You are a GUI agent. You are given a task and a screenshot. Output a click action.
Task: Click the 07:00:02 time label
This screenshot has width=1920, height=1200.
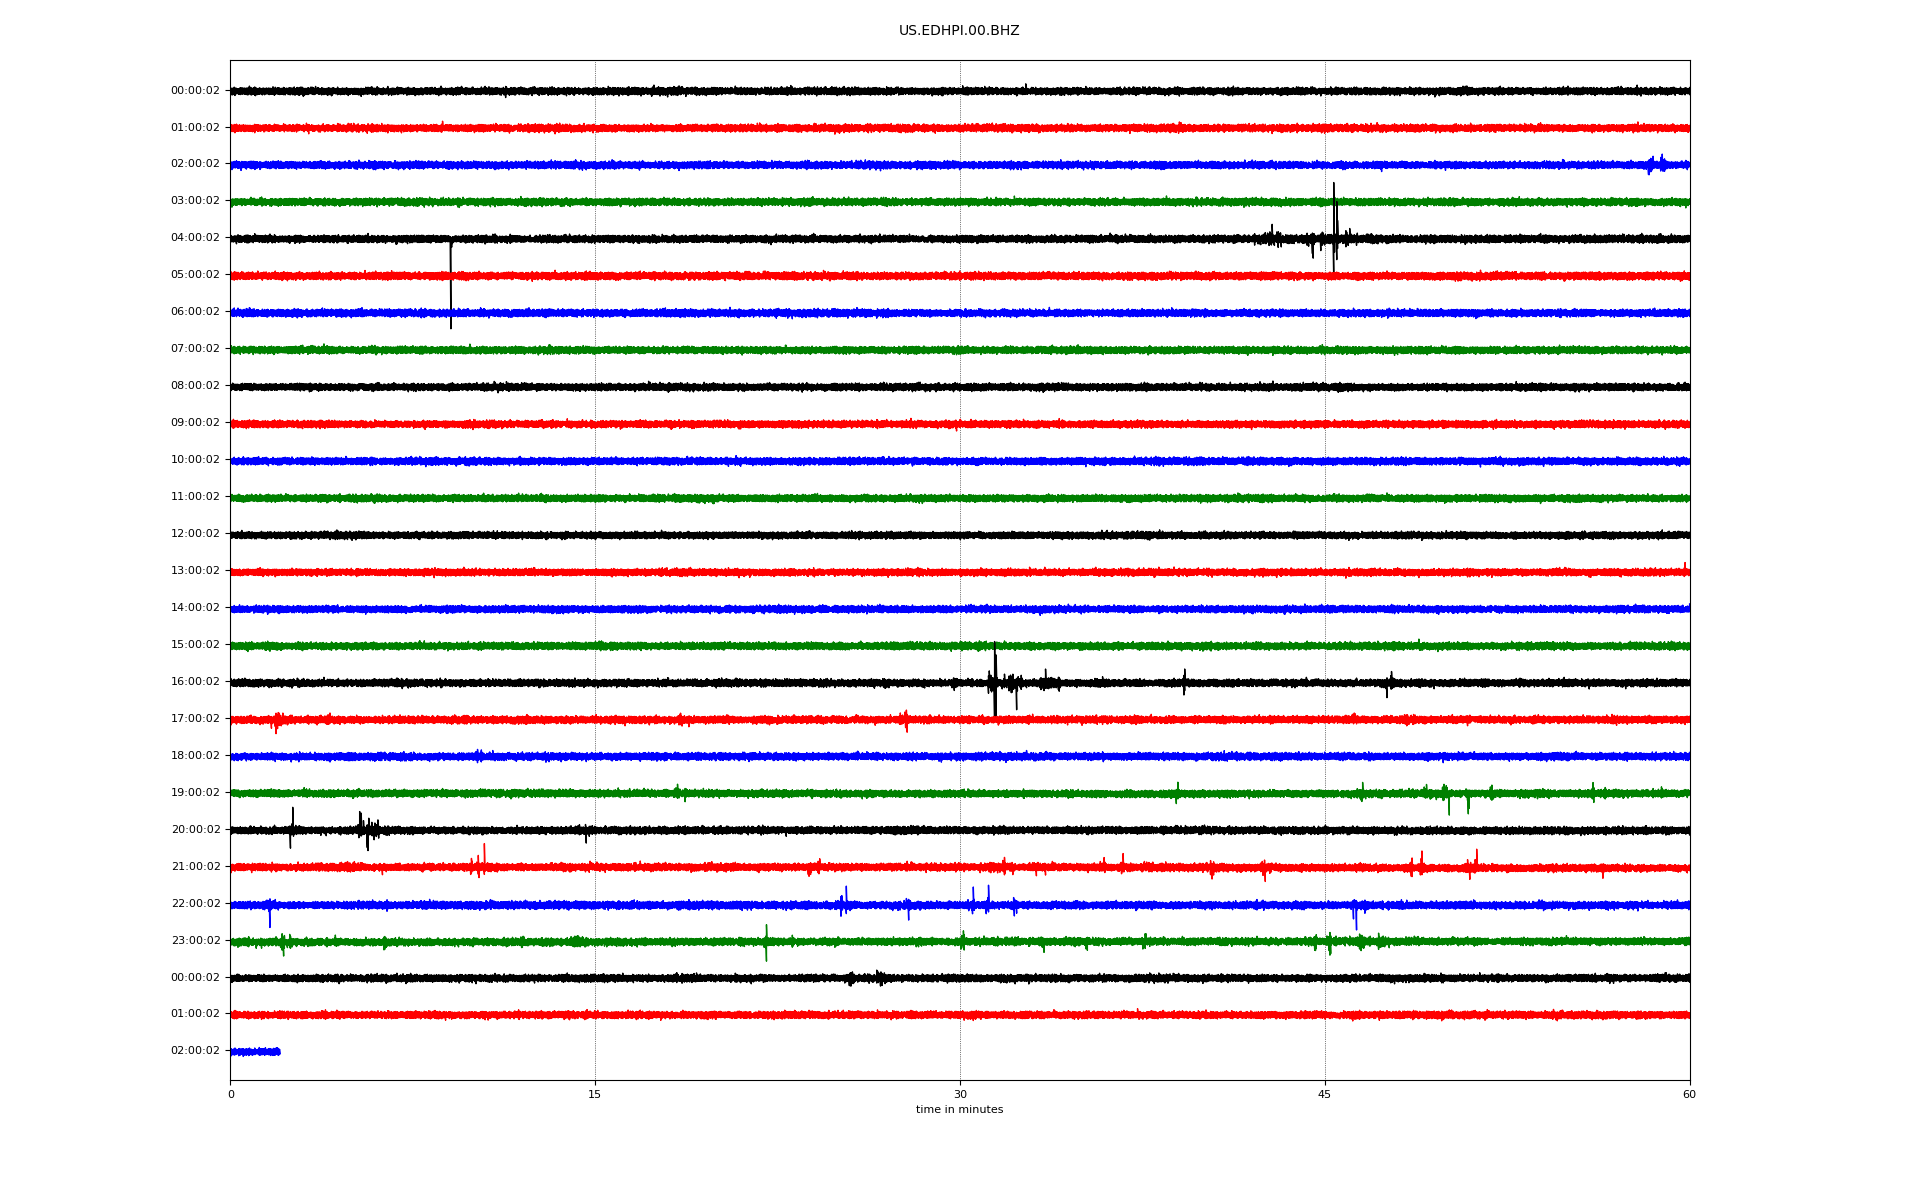click(x=195, y=349)
